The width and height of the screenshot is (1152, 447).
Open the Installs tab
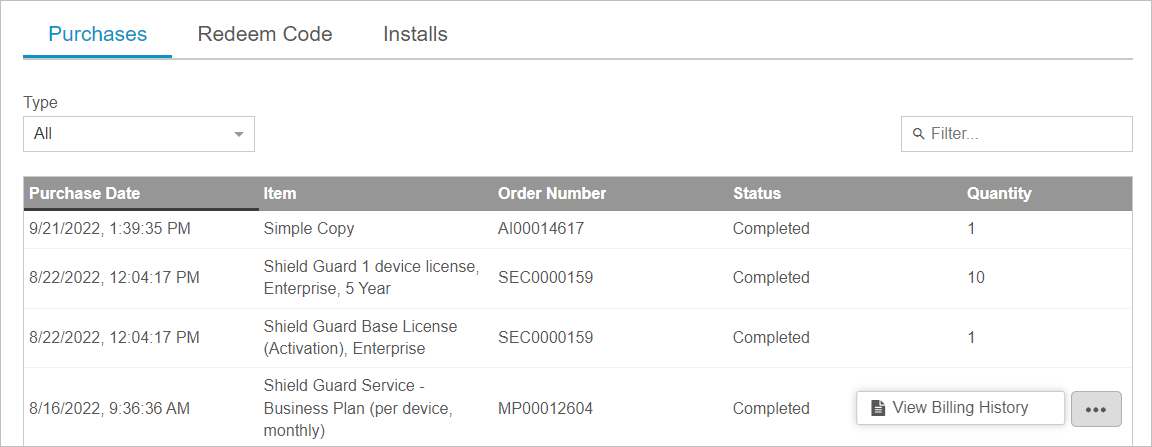click(x=415, y=34)
